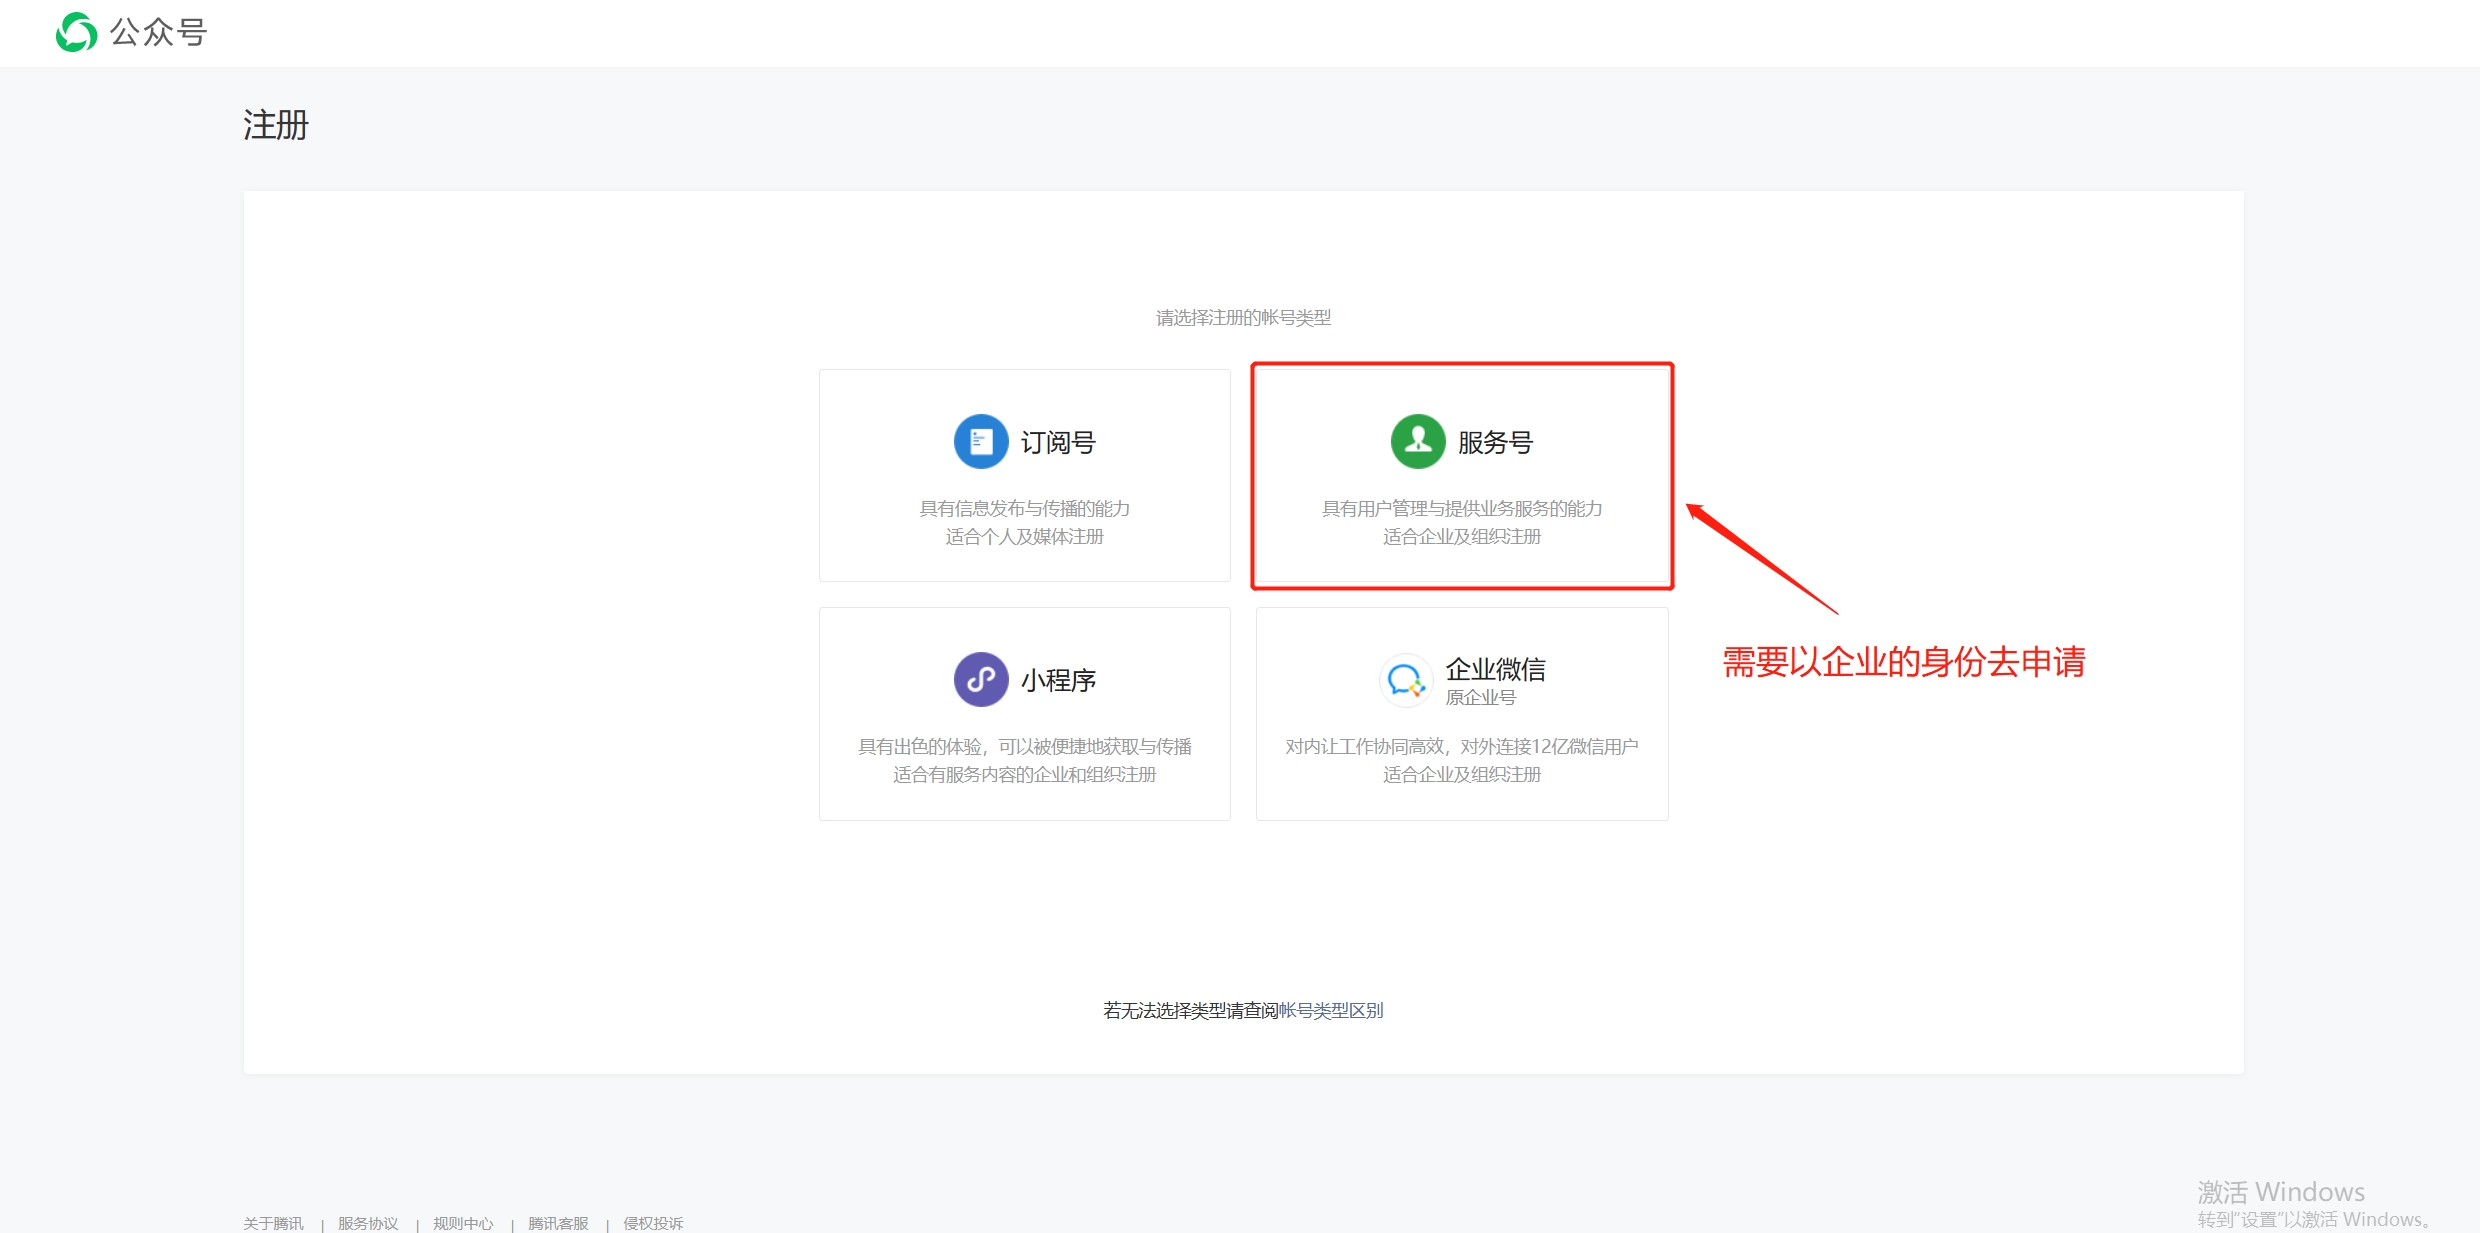Image resolution: width=2480 pixels, height=1233 pixels.
Task: Choose the 企业微信 account type title
Action: (1495, 669)
